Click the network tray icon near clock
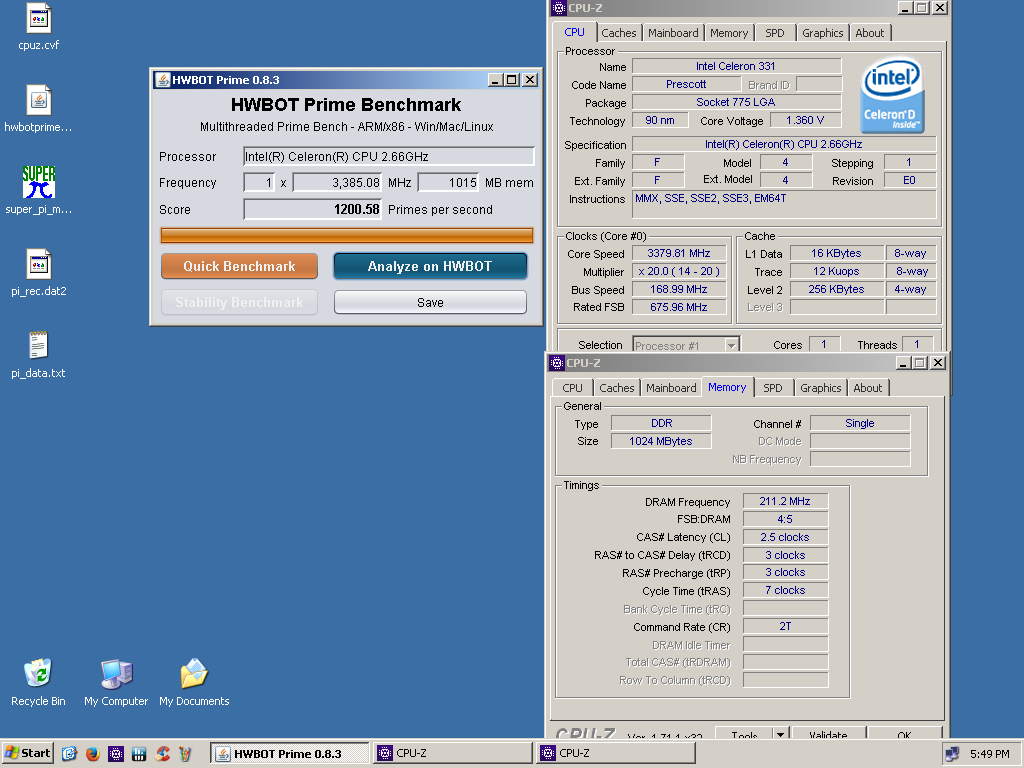The width and height of the screenshot is (1024, 768). (x=952, y=754)
